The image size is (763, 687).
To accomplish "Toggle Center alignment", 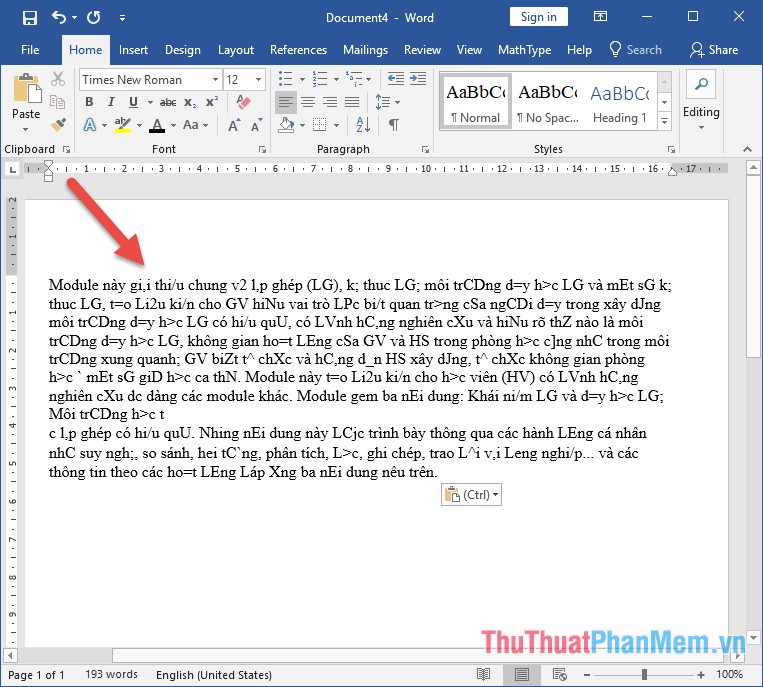I will pyautogui.click(x=308, y=102).
